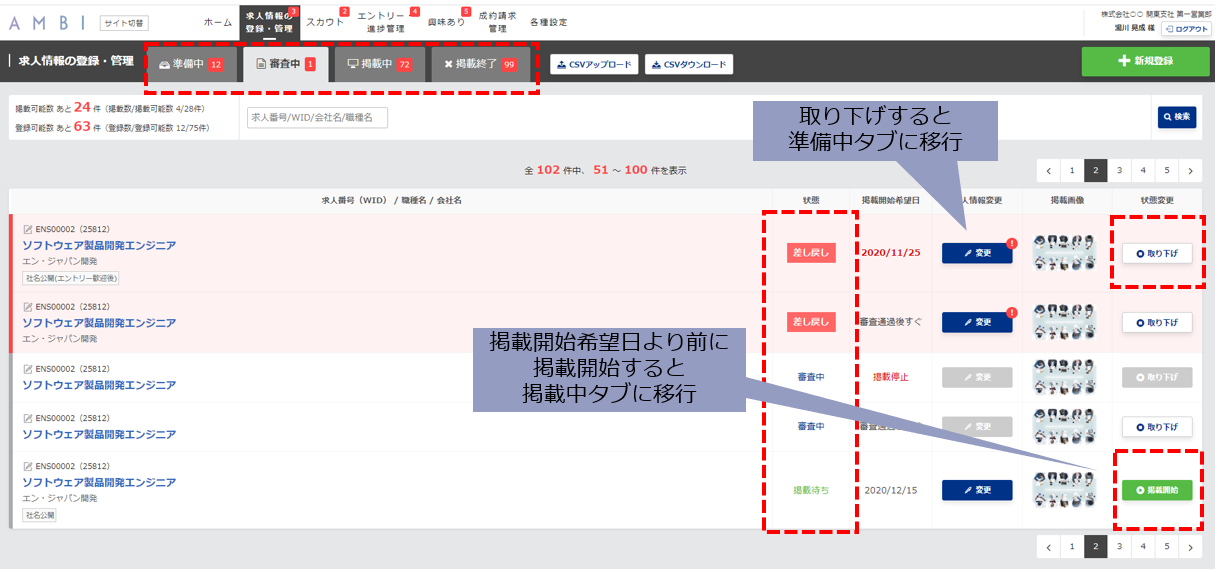Open first ソフトウェア製品開発エンジニア job link
This screenshot has width=1218, height=573.
tap(99, 245)
